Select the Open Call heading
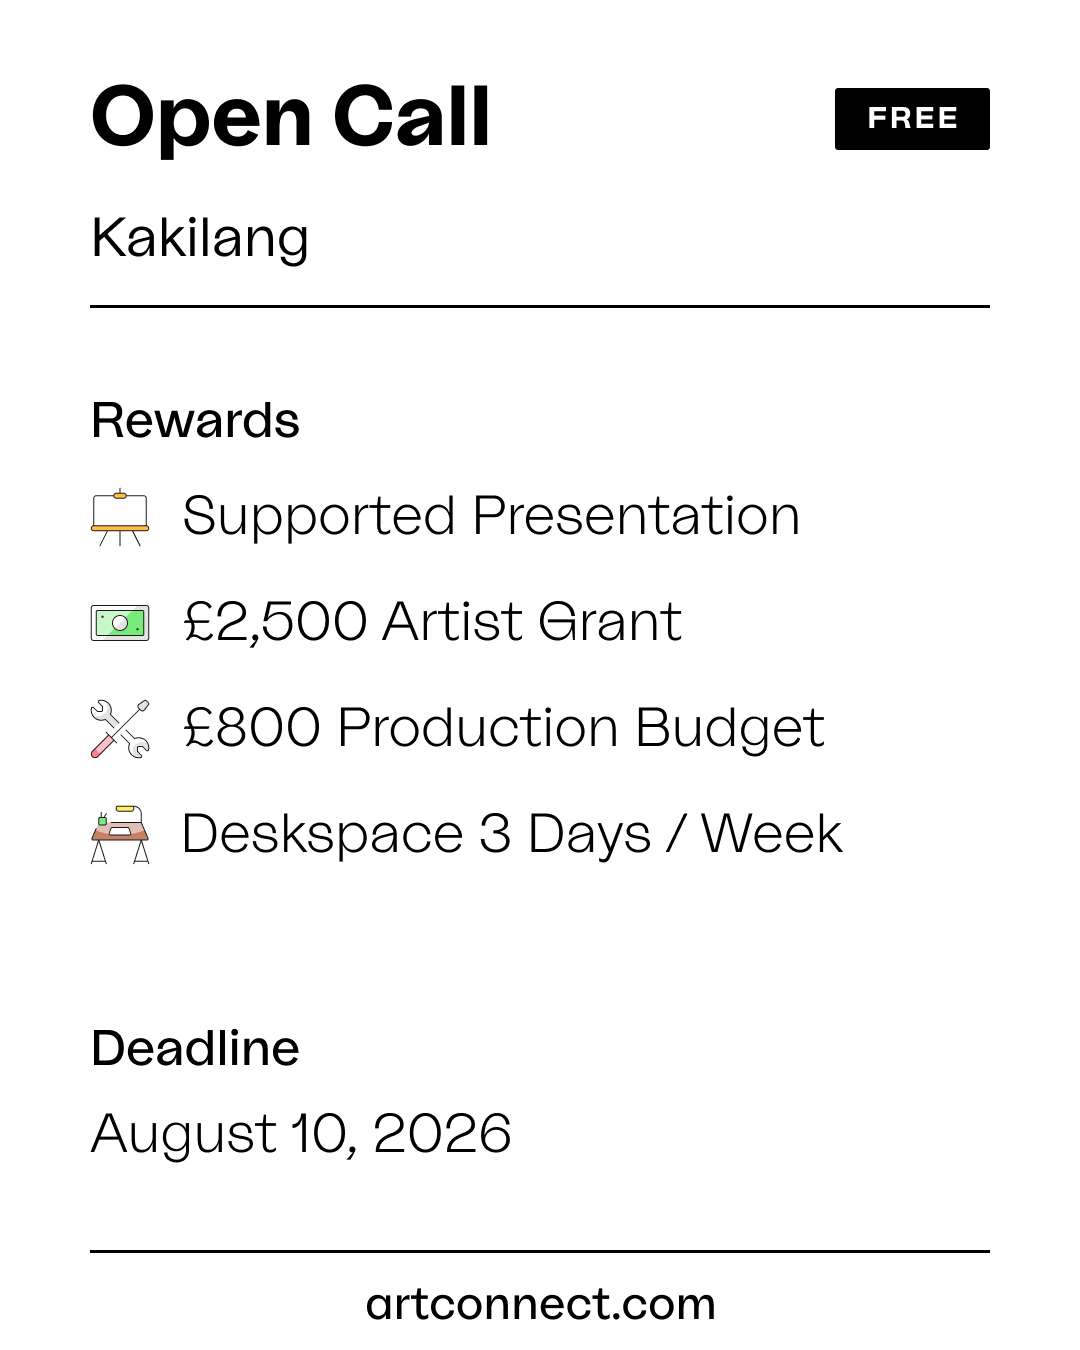 pos(291,117)
